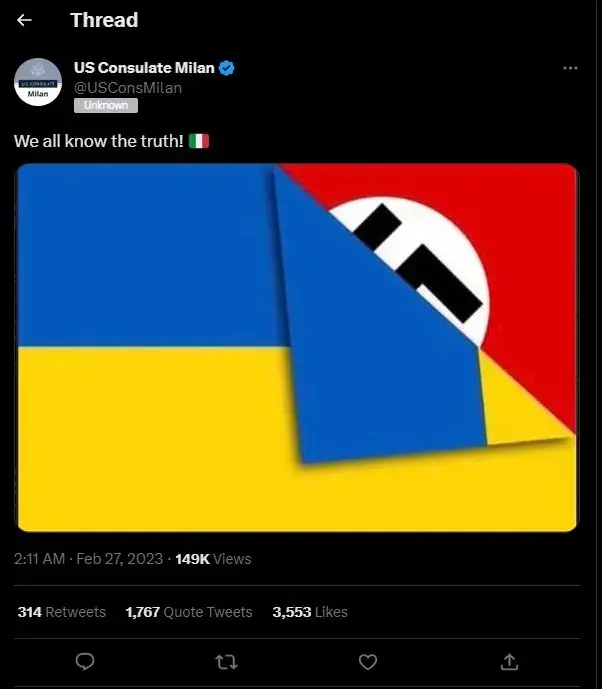Open the three-dot more options menu
This screenshot has width=602, height=689.
(x=570, y=68)
